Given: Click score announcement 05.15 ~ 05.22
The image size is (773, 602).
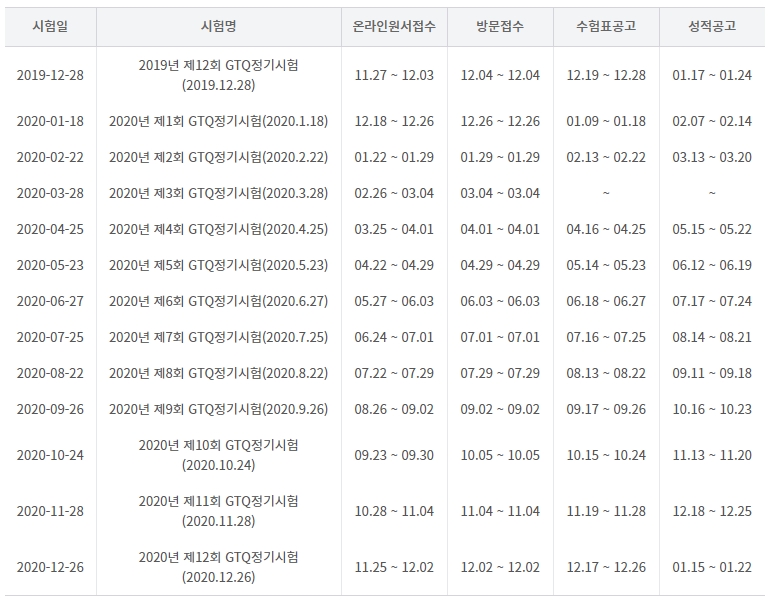Looking at the screenshot, I should (712, 229).
